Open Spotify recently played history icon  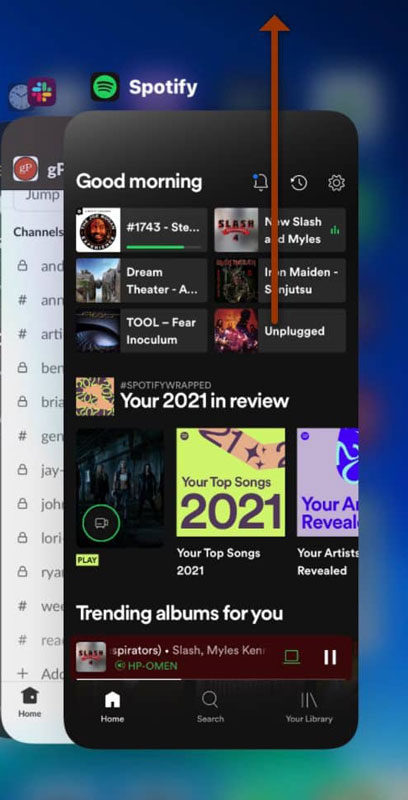tap(298, 182)
